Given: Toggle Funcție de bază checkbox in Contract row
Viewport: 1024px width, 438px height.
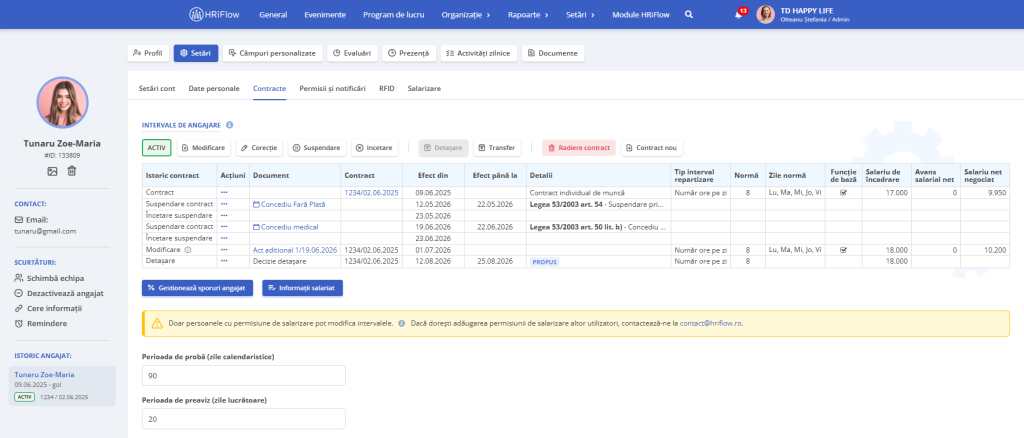Looking at the screenshot, I should click(843, 193).
